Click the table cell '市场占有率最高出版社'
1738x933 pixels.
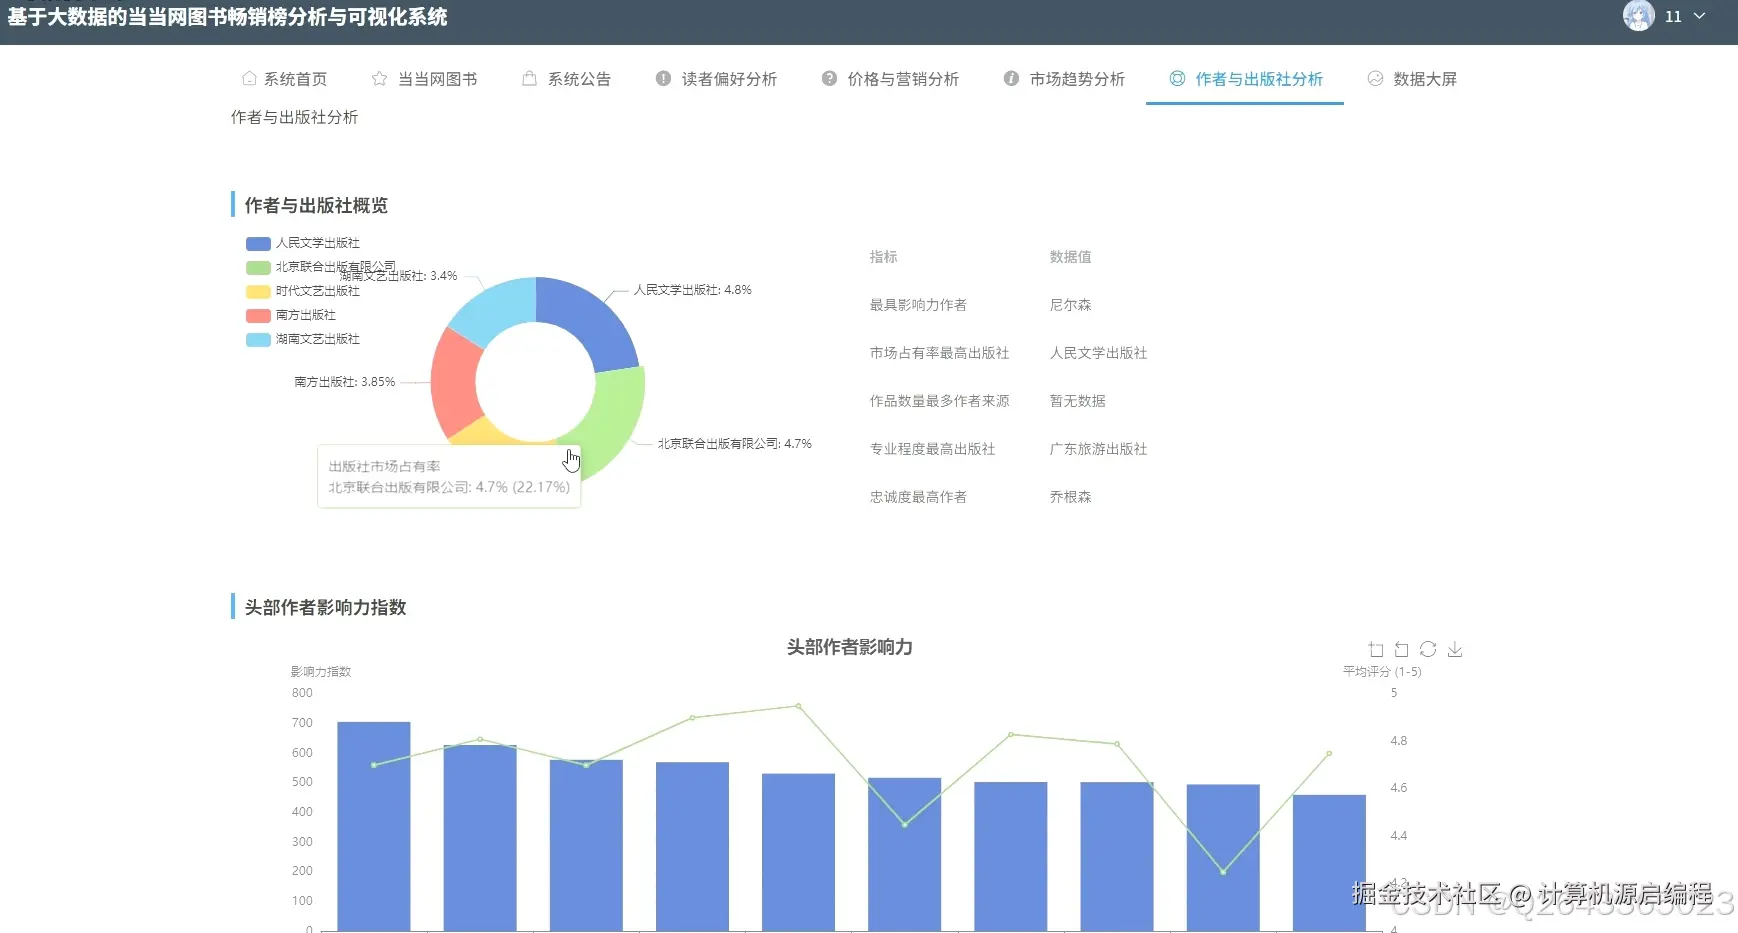coord(939,353)
